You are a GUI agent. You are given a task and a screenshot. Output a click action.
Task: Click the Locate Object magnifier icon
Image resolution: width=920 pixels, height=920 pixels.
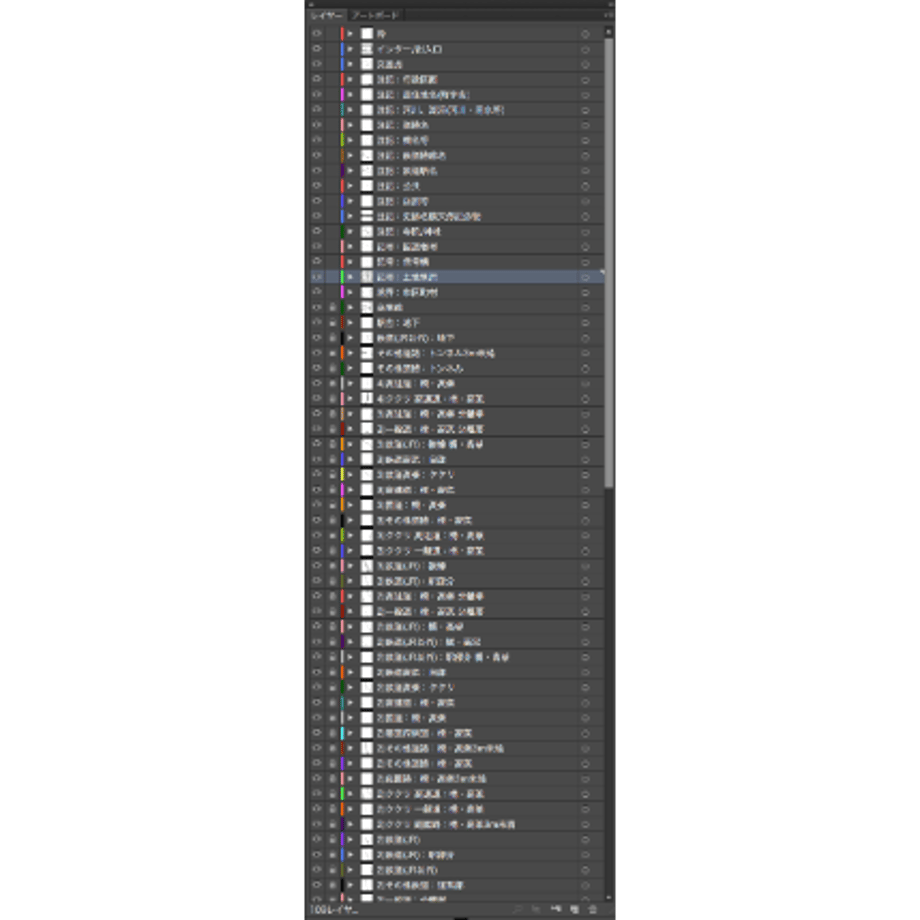517,909
